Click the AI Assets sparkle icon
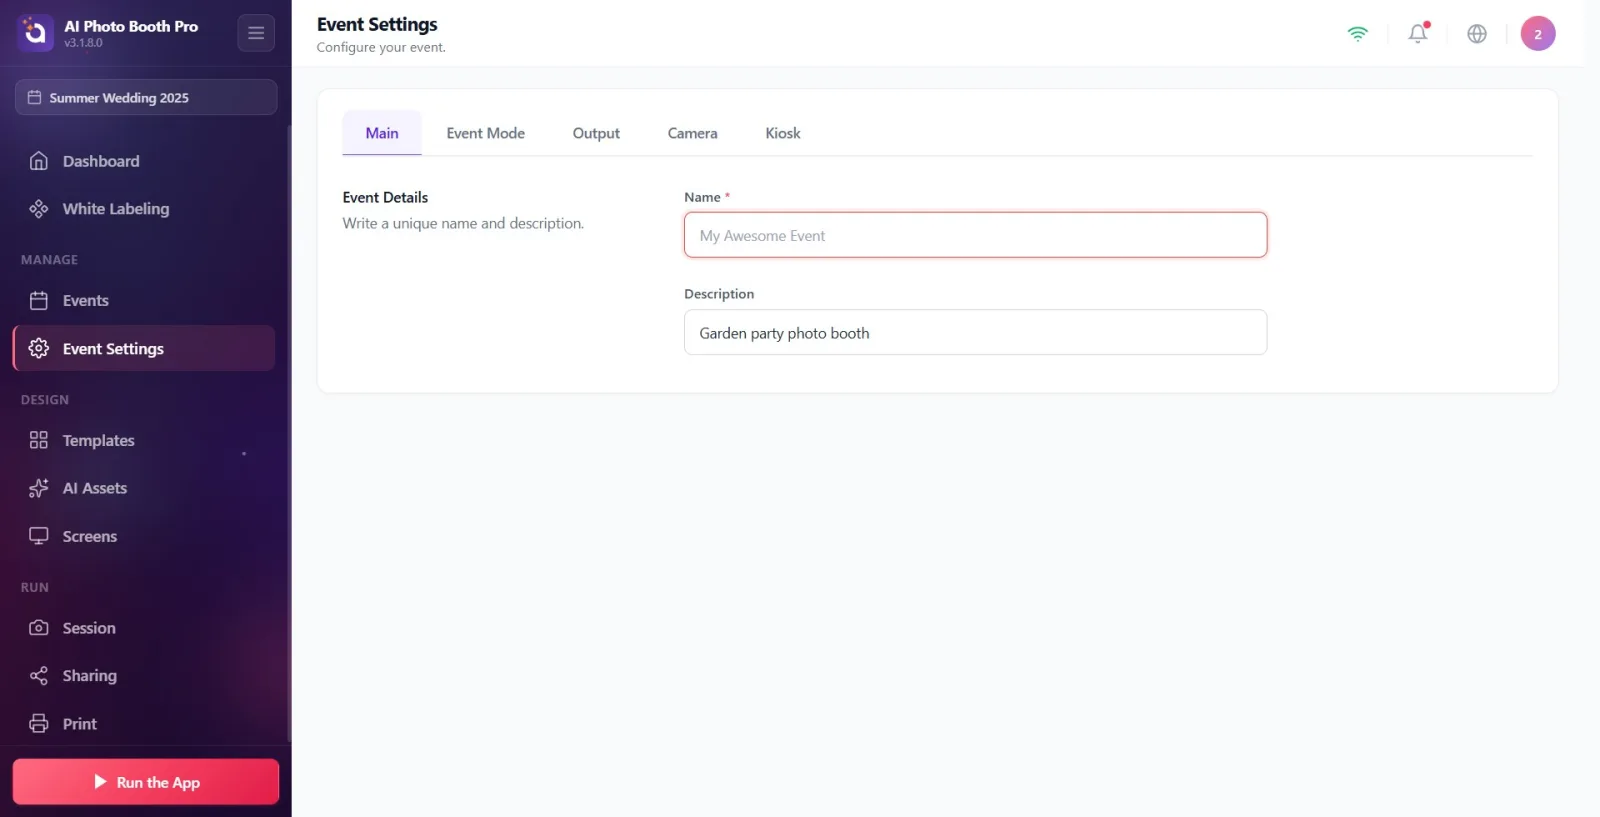Screen dimensions: 1600x817 click(x=39, y=488)
